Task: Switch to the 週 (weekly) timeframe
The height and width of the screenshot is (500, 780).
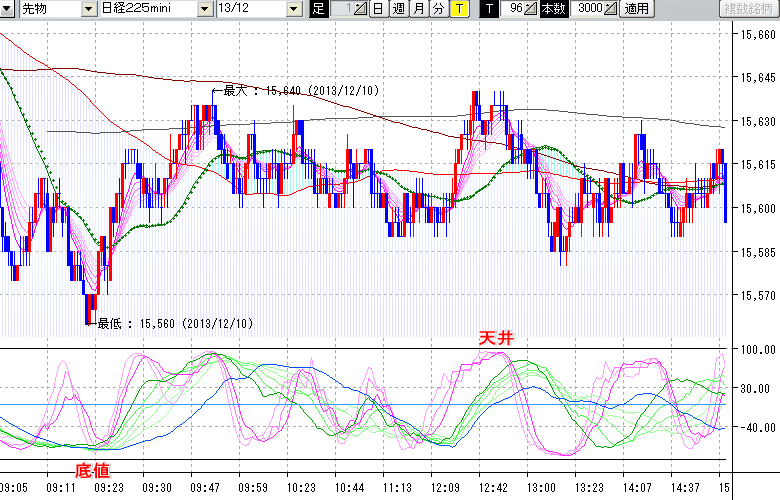Action: pyautogui.click(x=398, y=9)
